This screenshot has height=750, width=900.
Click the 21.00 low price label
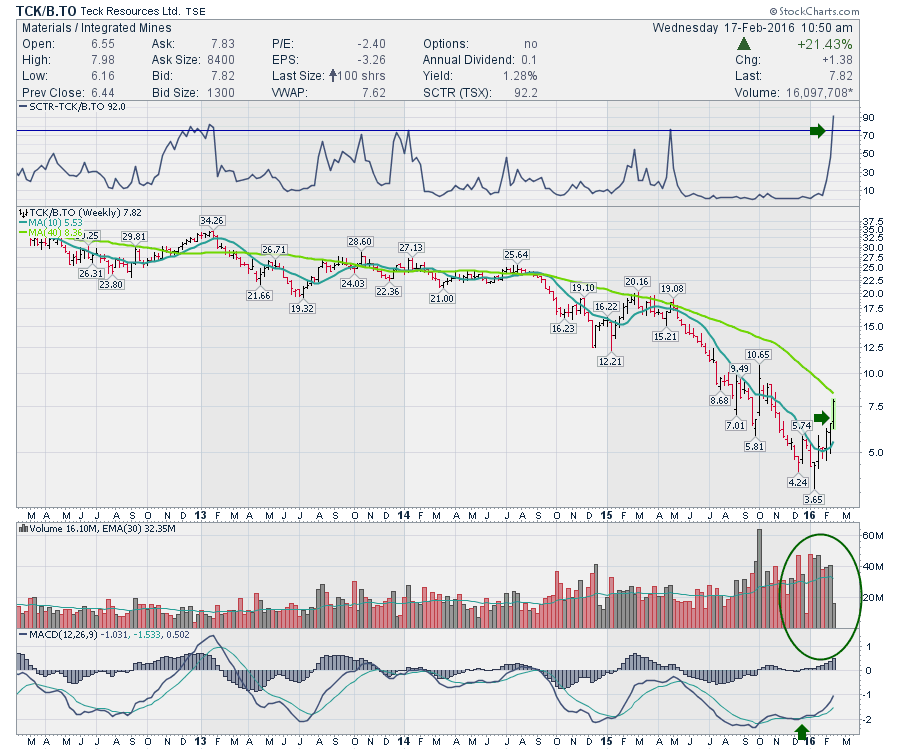click(442, 298)
